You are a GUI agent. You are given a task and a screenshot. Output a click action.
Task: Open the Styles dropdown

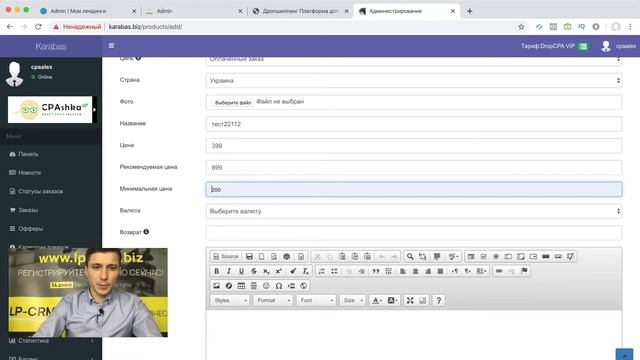point(230,300)
